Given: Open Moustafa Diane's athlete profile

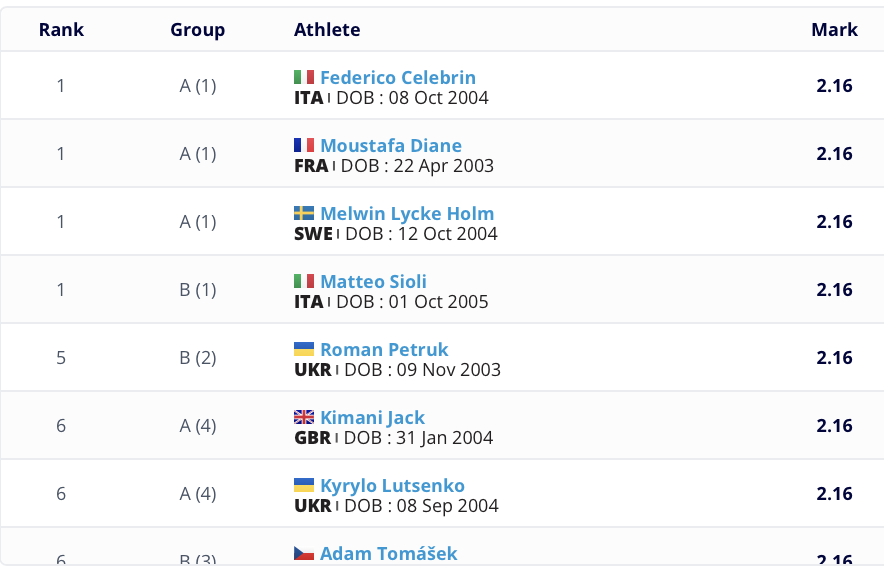Looking at the screenshot, I should [x=391, y=145].
